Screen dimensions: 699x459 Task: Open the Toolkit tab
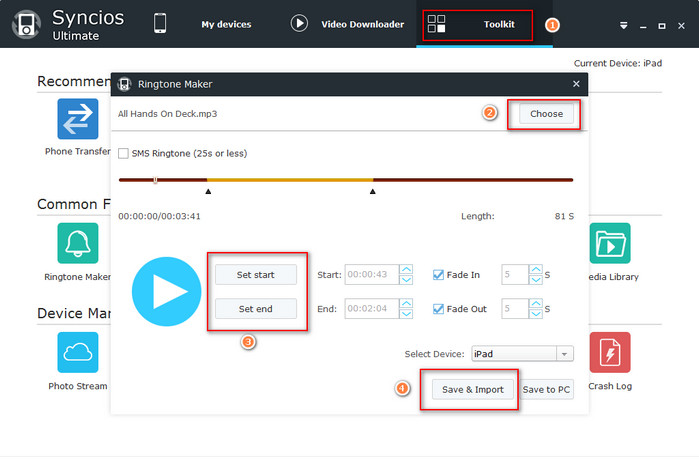pos(476,24)
